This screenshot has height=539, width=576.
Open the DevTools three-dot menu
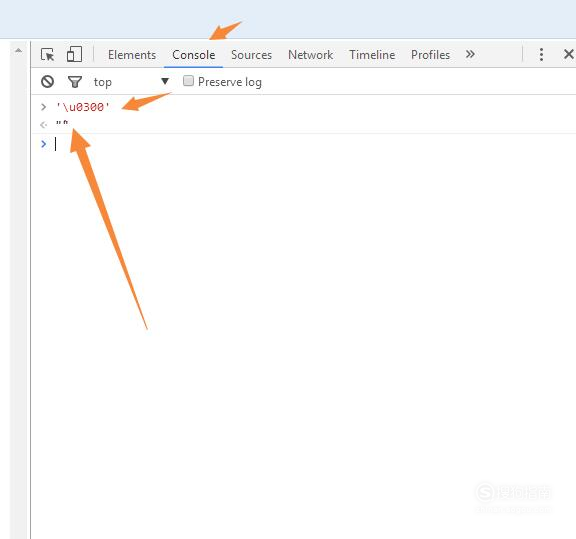click(x=541, y=54)
